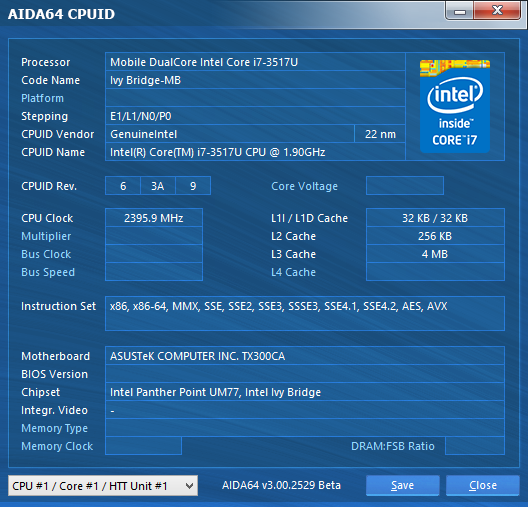528x507 pixels.
Task: Click the Intel Panther Point UM77 chipset value
Action: point(305,392)
